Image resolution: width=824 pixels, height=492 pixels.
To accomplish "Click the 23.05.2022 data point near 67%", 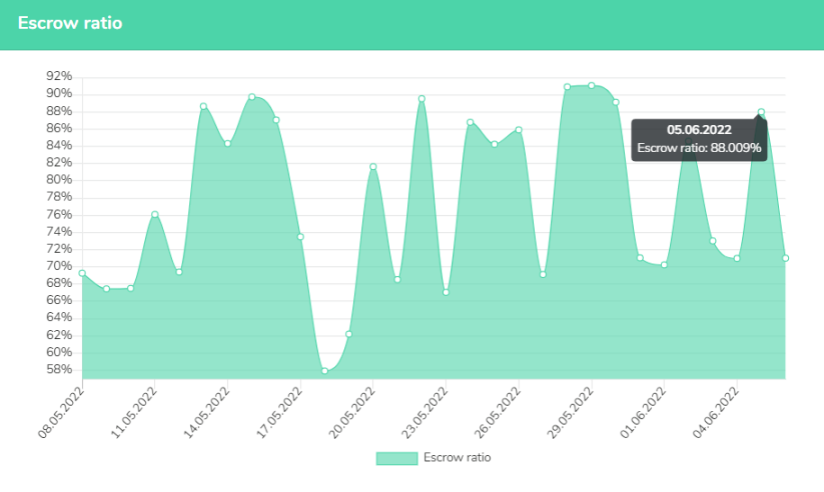I will coord(446,292).
